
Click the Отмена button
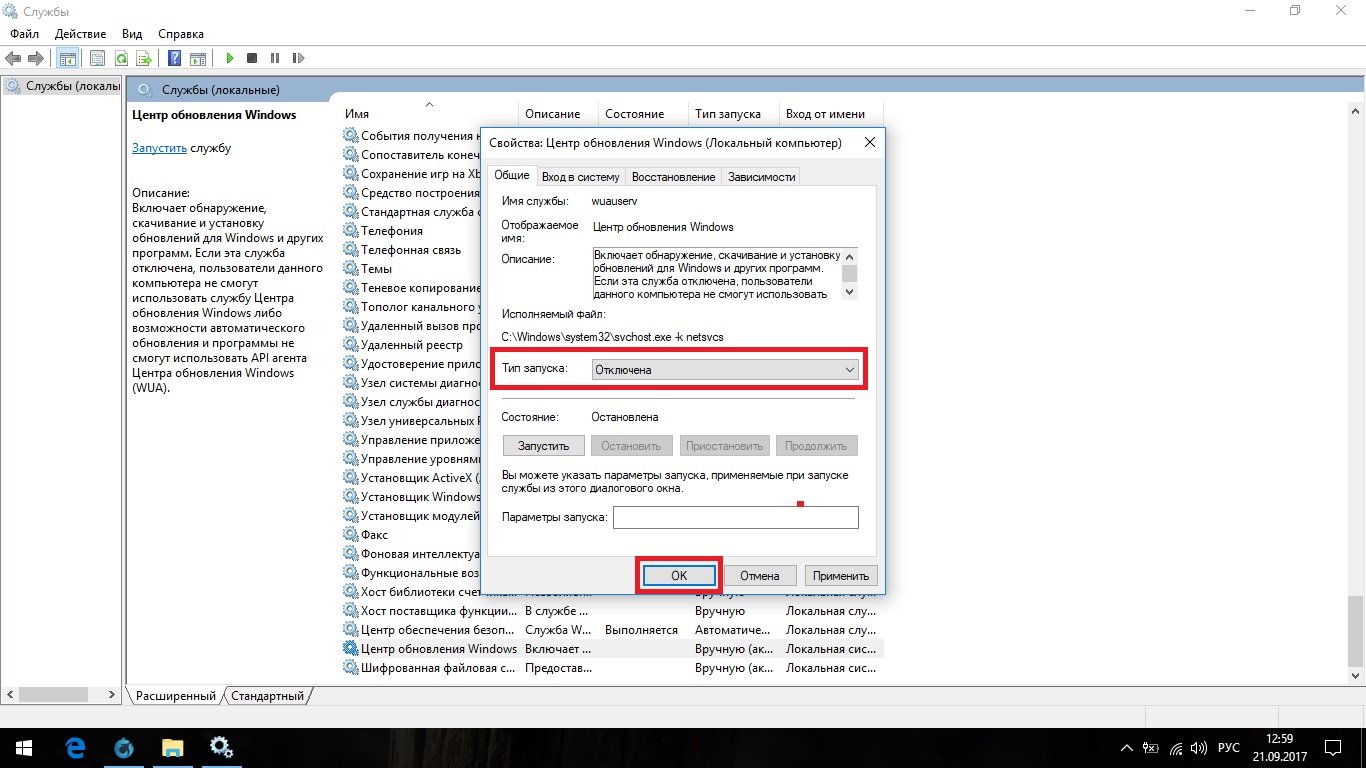(x=760, y=575)
